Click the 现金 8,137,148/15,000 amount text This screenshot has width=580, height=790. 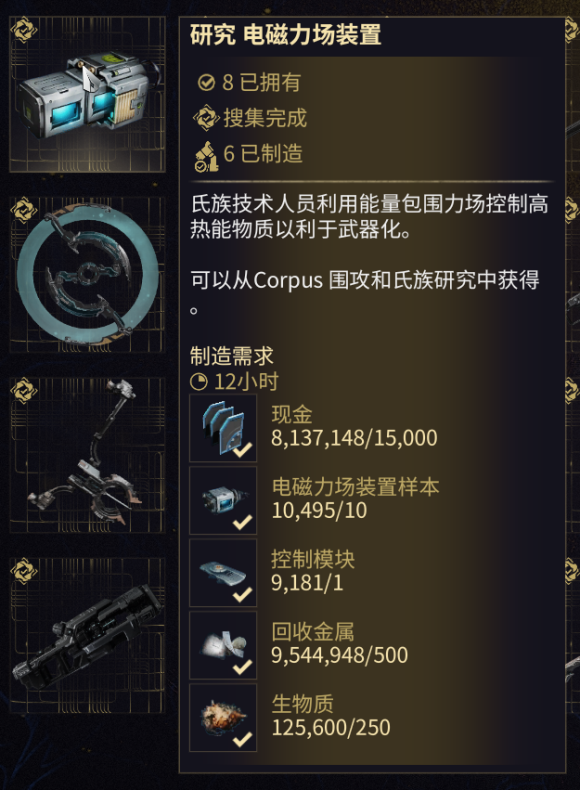coord(354,438)
